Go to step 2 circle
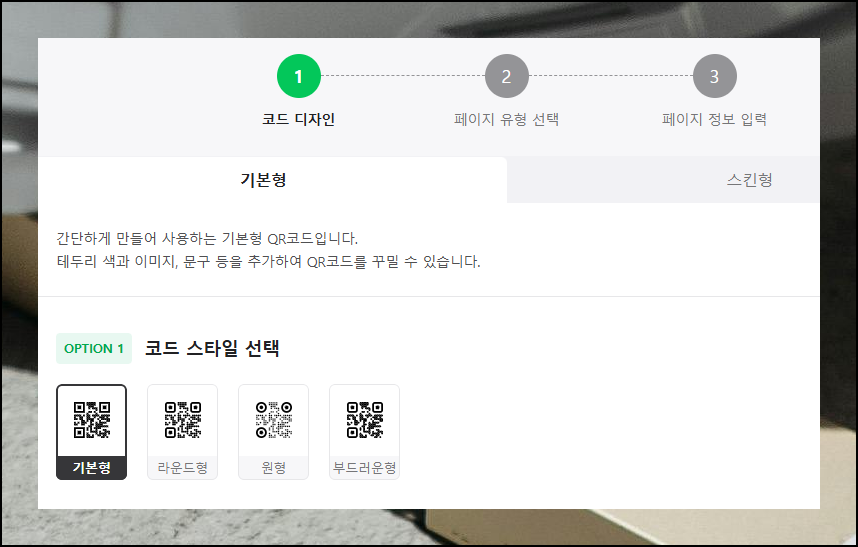Viewport: 858px width, 547px height. pyautogui.click(x=507, y=76)
